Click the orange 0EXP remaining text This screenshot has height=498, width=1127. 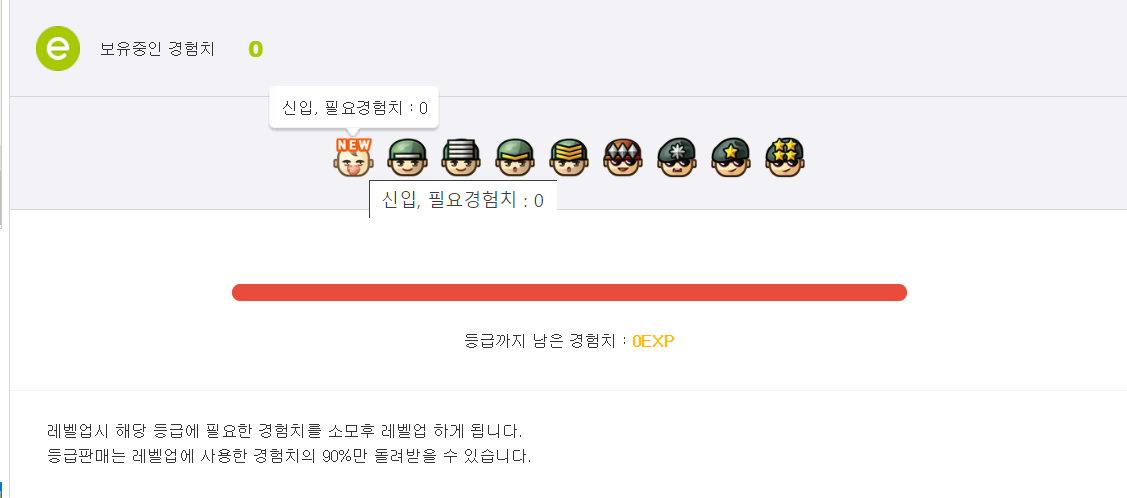[x=653, y=341]
